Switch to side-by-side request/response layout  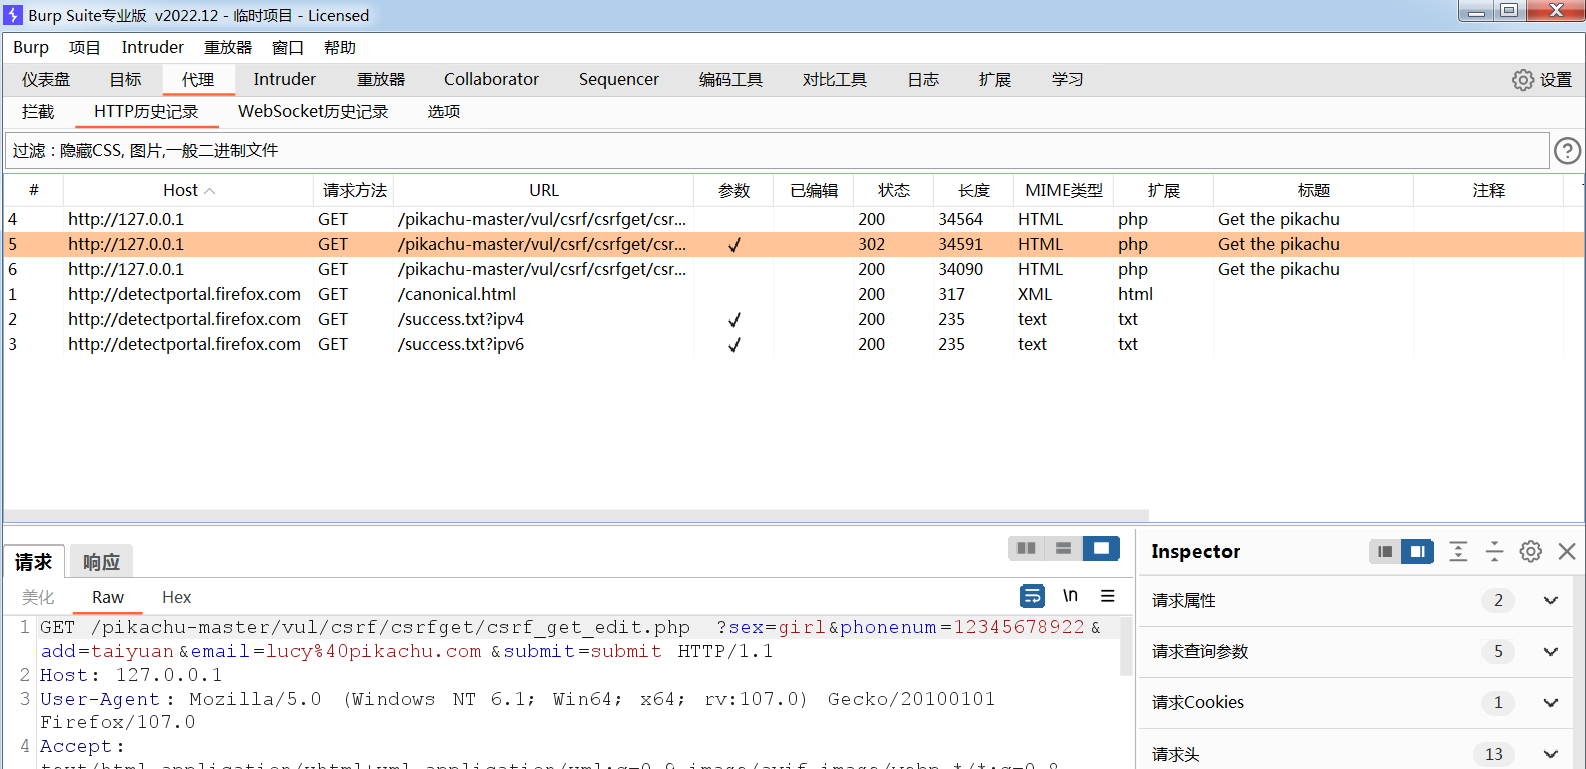(1026, 548)
